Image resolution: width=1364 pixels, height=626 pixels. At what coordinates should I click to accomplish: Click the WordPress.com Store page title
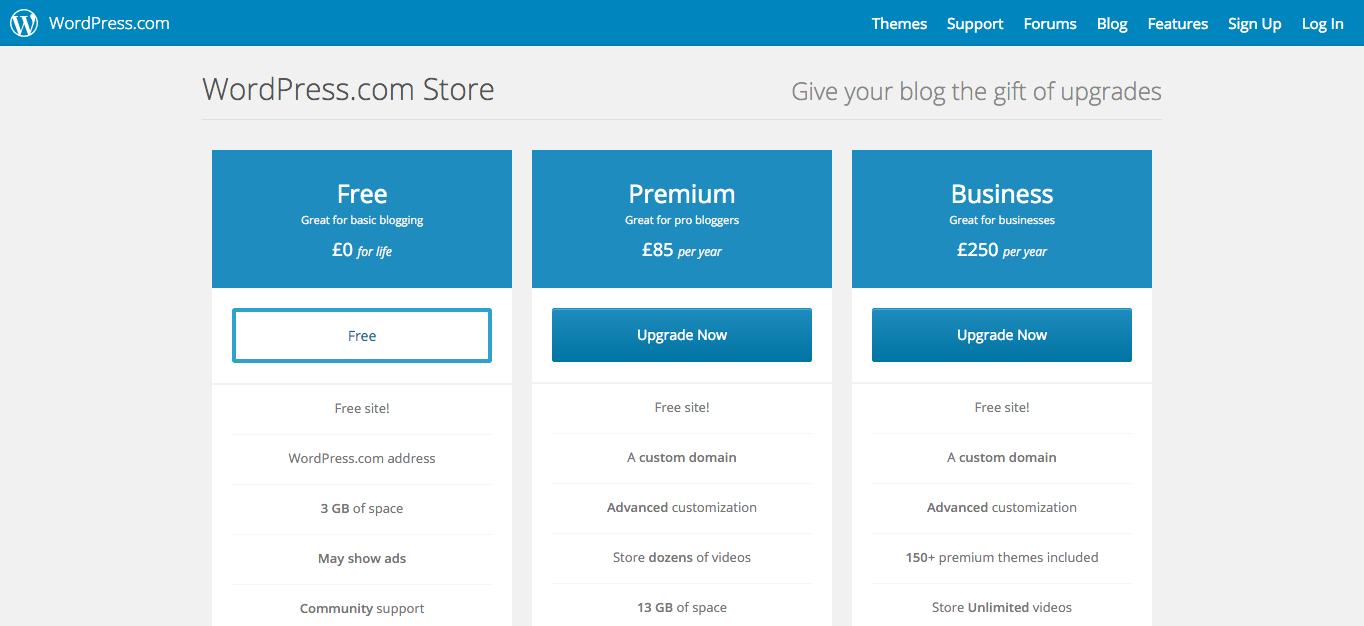pos(348,89)
